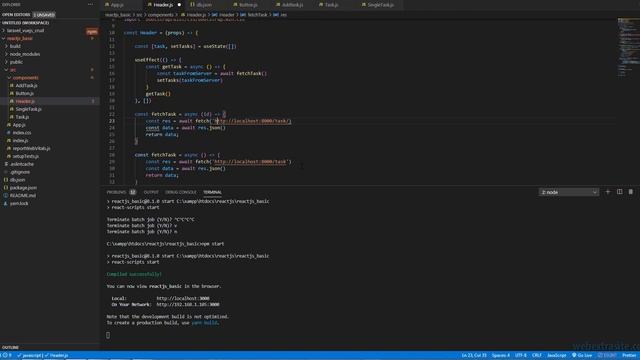Click the errors and warnings status indicator
Image resolution: width=640 pixels, height=360 pixels.
[x=7, y=356]
